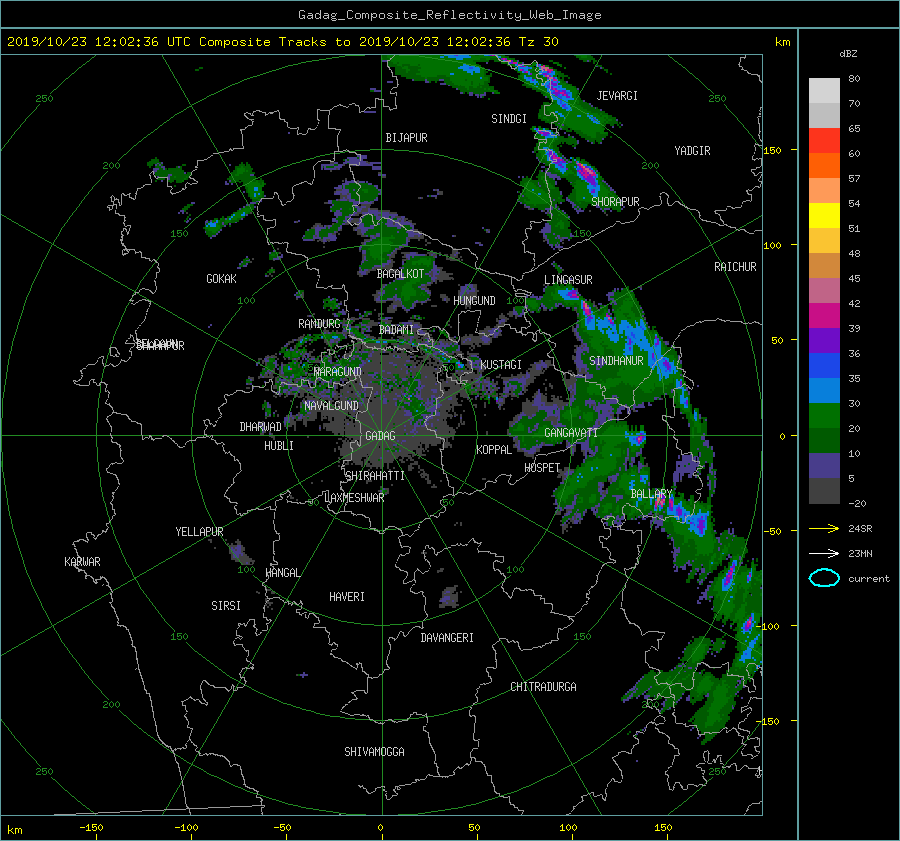Pick the bright yellow dBZ legend swatch

tap(824, 215)
